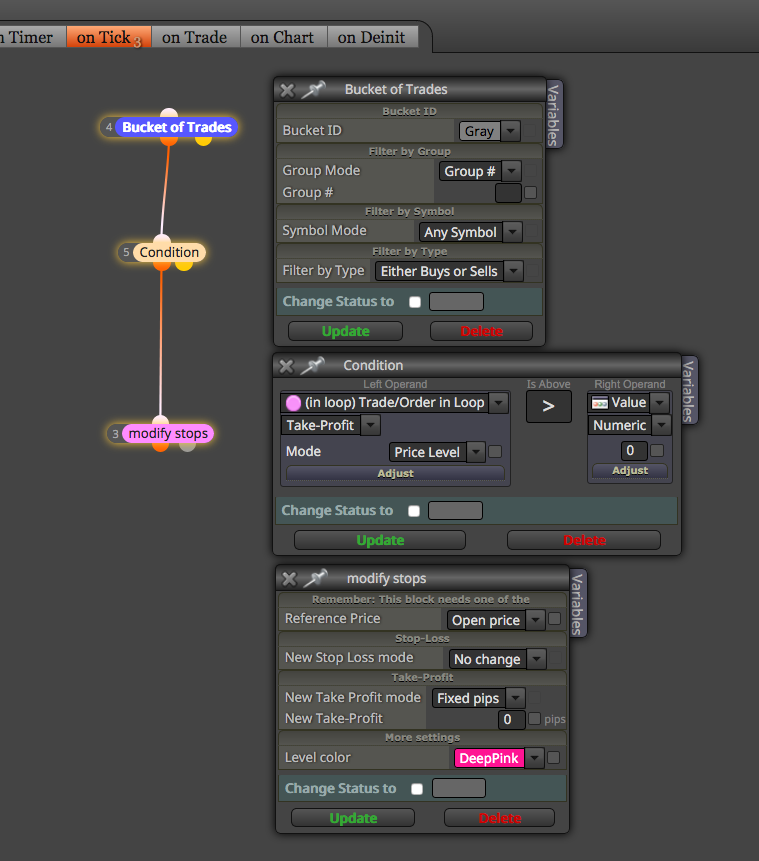Click the Right Operand numeric value field

tap(634, 451)
